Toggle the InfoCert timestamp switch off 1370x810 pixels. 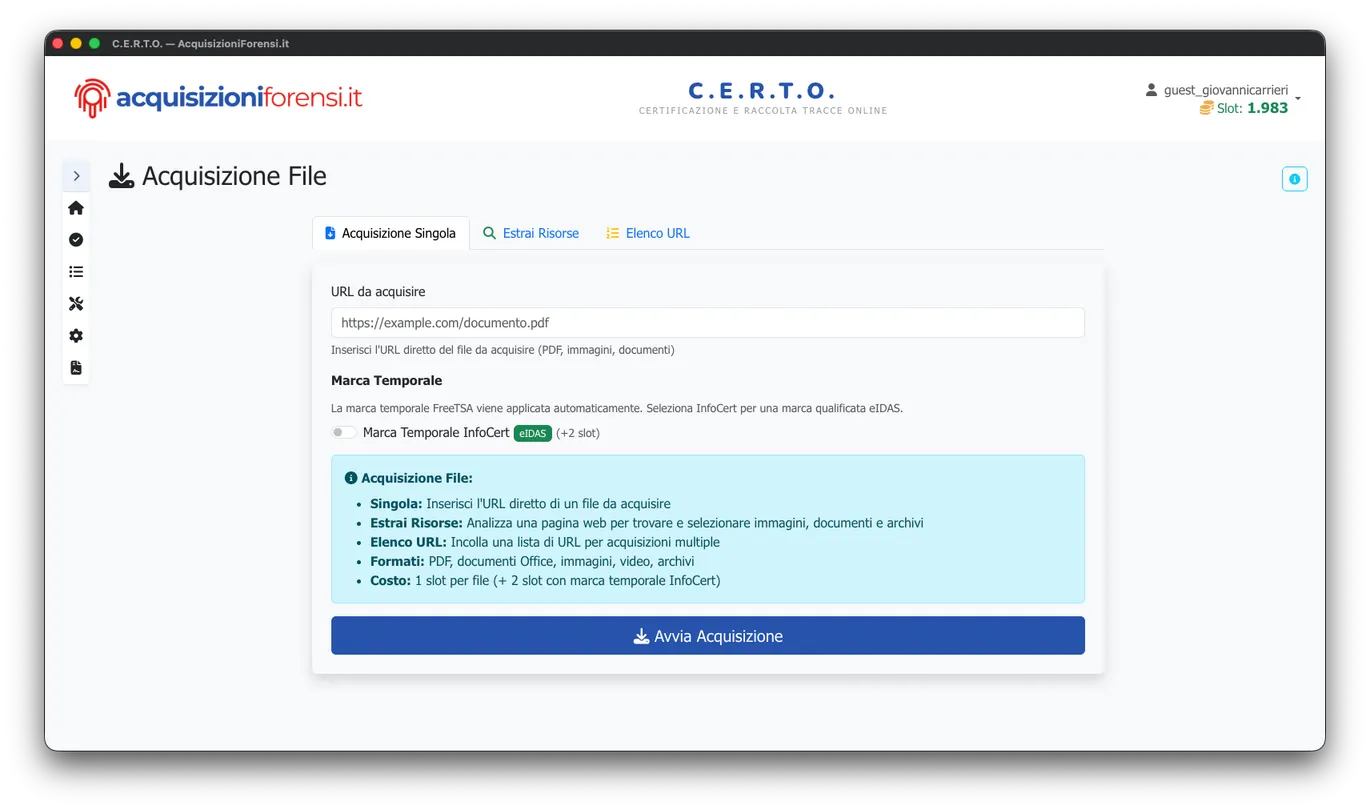coord(343,431)
